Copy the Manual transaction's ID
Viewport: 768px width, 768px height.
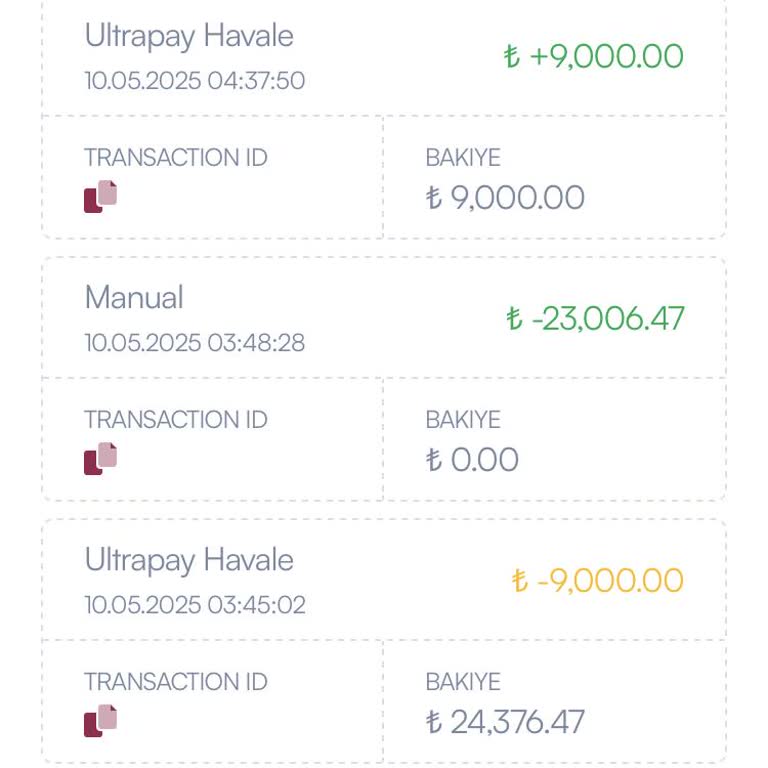(x=101, y=458)
